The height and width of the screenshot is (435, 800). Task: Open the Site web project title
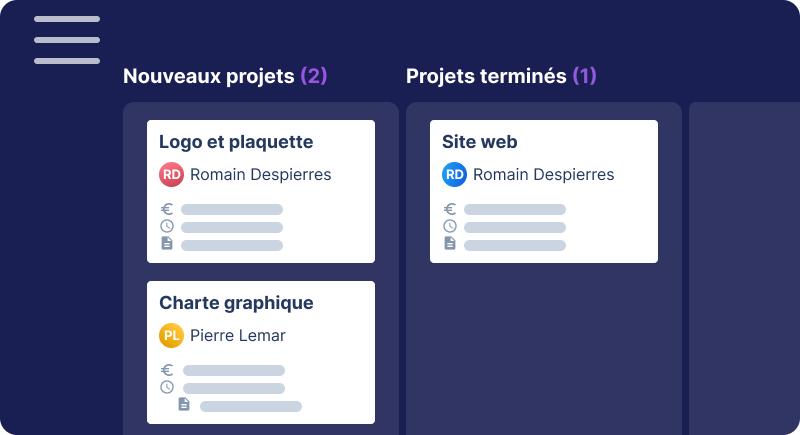[x=480, y=142]
